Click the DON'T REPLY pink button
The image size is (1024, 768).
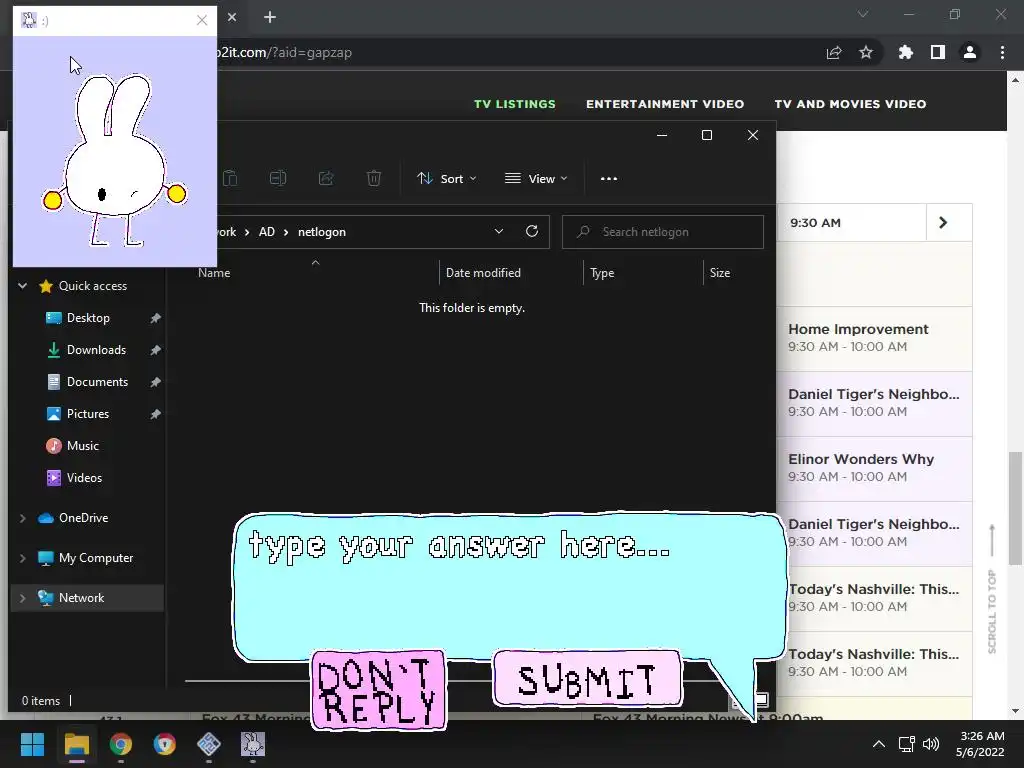tap(379, 690)
